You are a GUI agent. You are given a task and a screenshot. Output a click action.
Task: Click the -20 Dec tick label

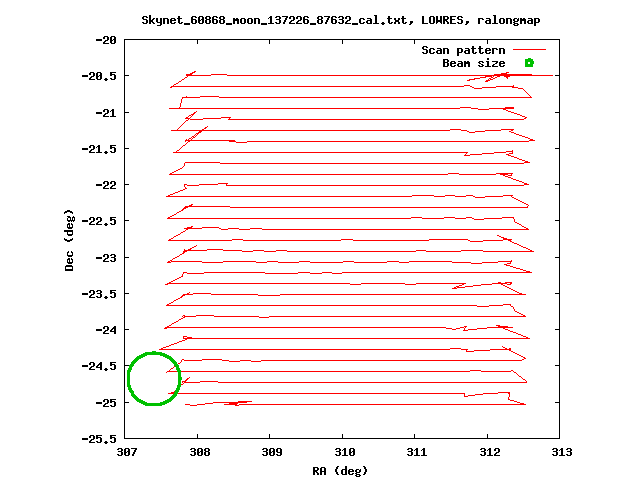106,40
